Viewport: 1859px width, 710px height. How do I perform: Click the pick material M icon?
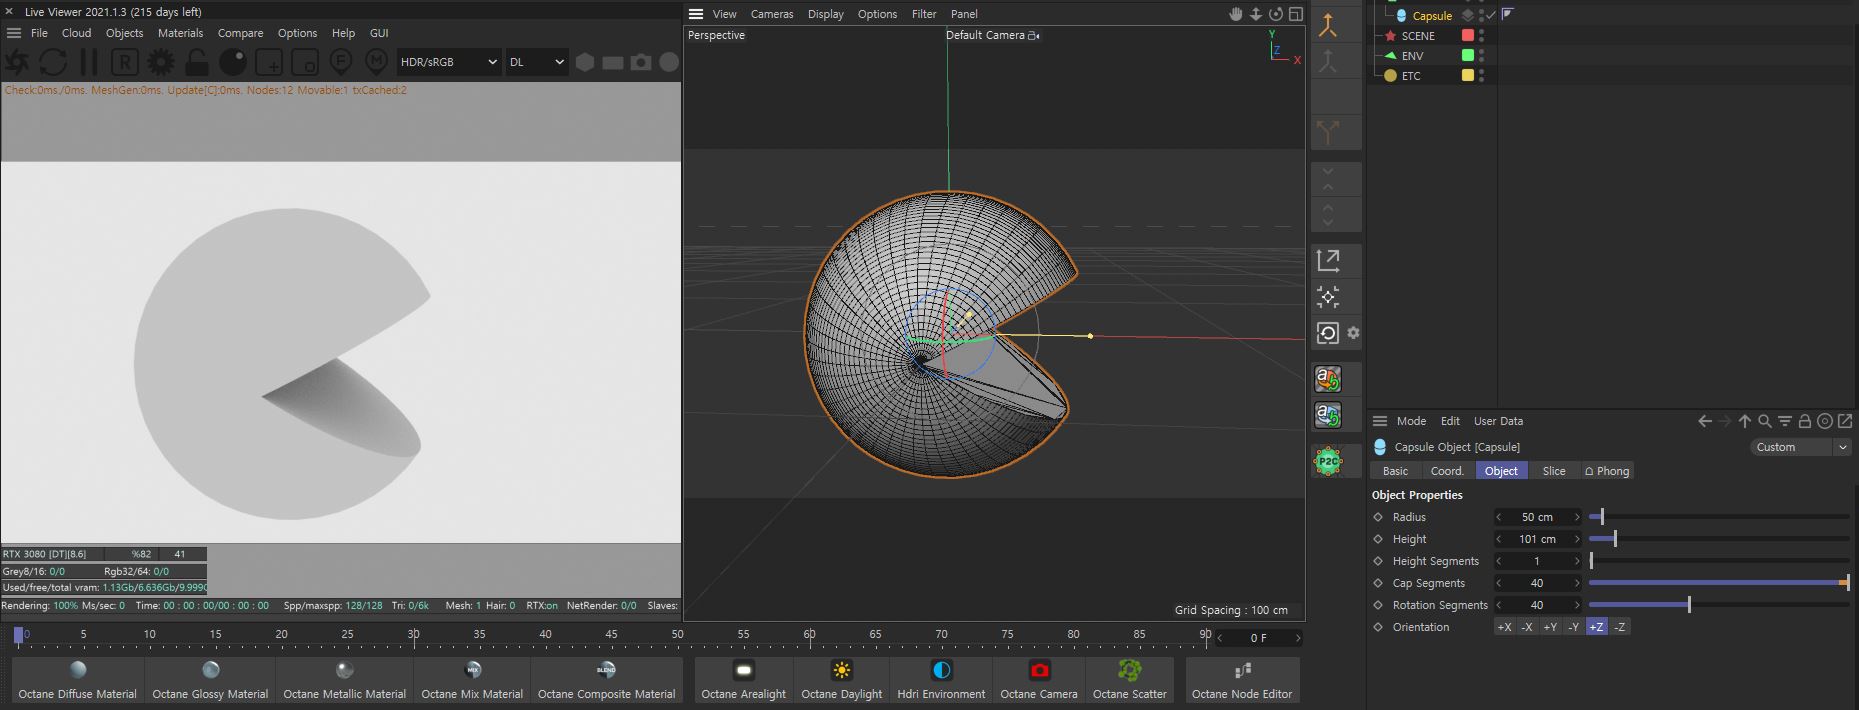tap(377, 62)
